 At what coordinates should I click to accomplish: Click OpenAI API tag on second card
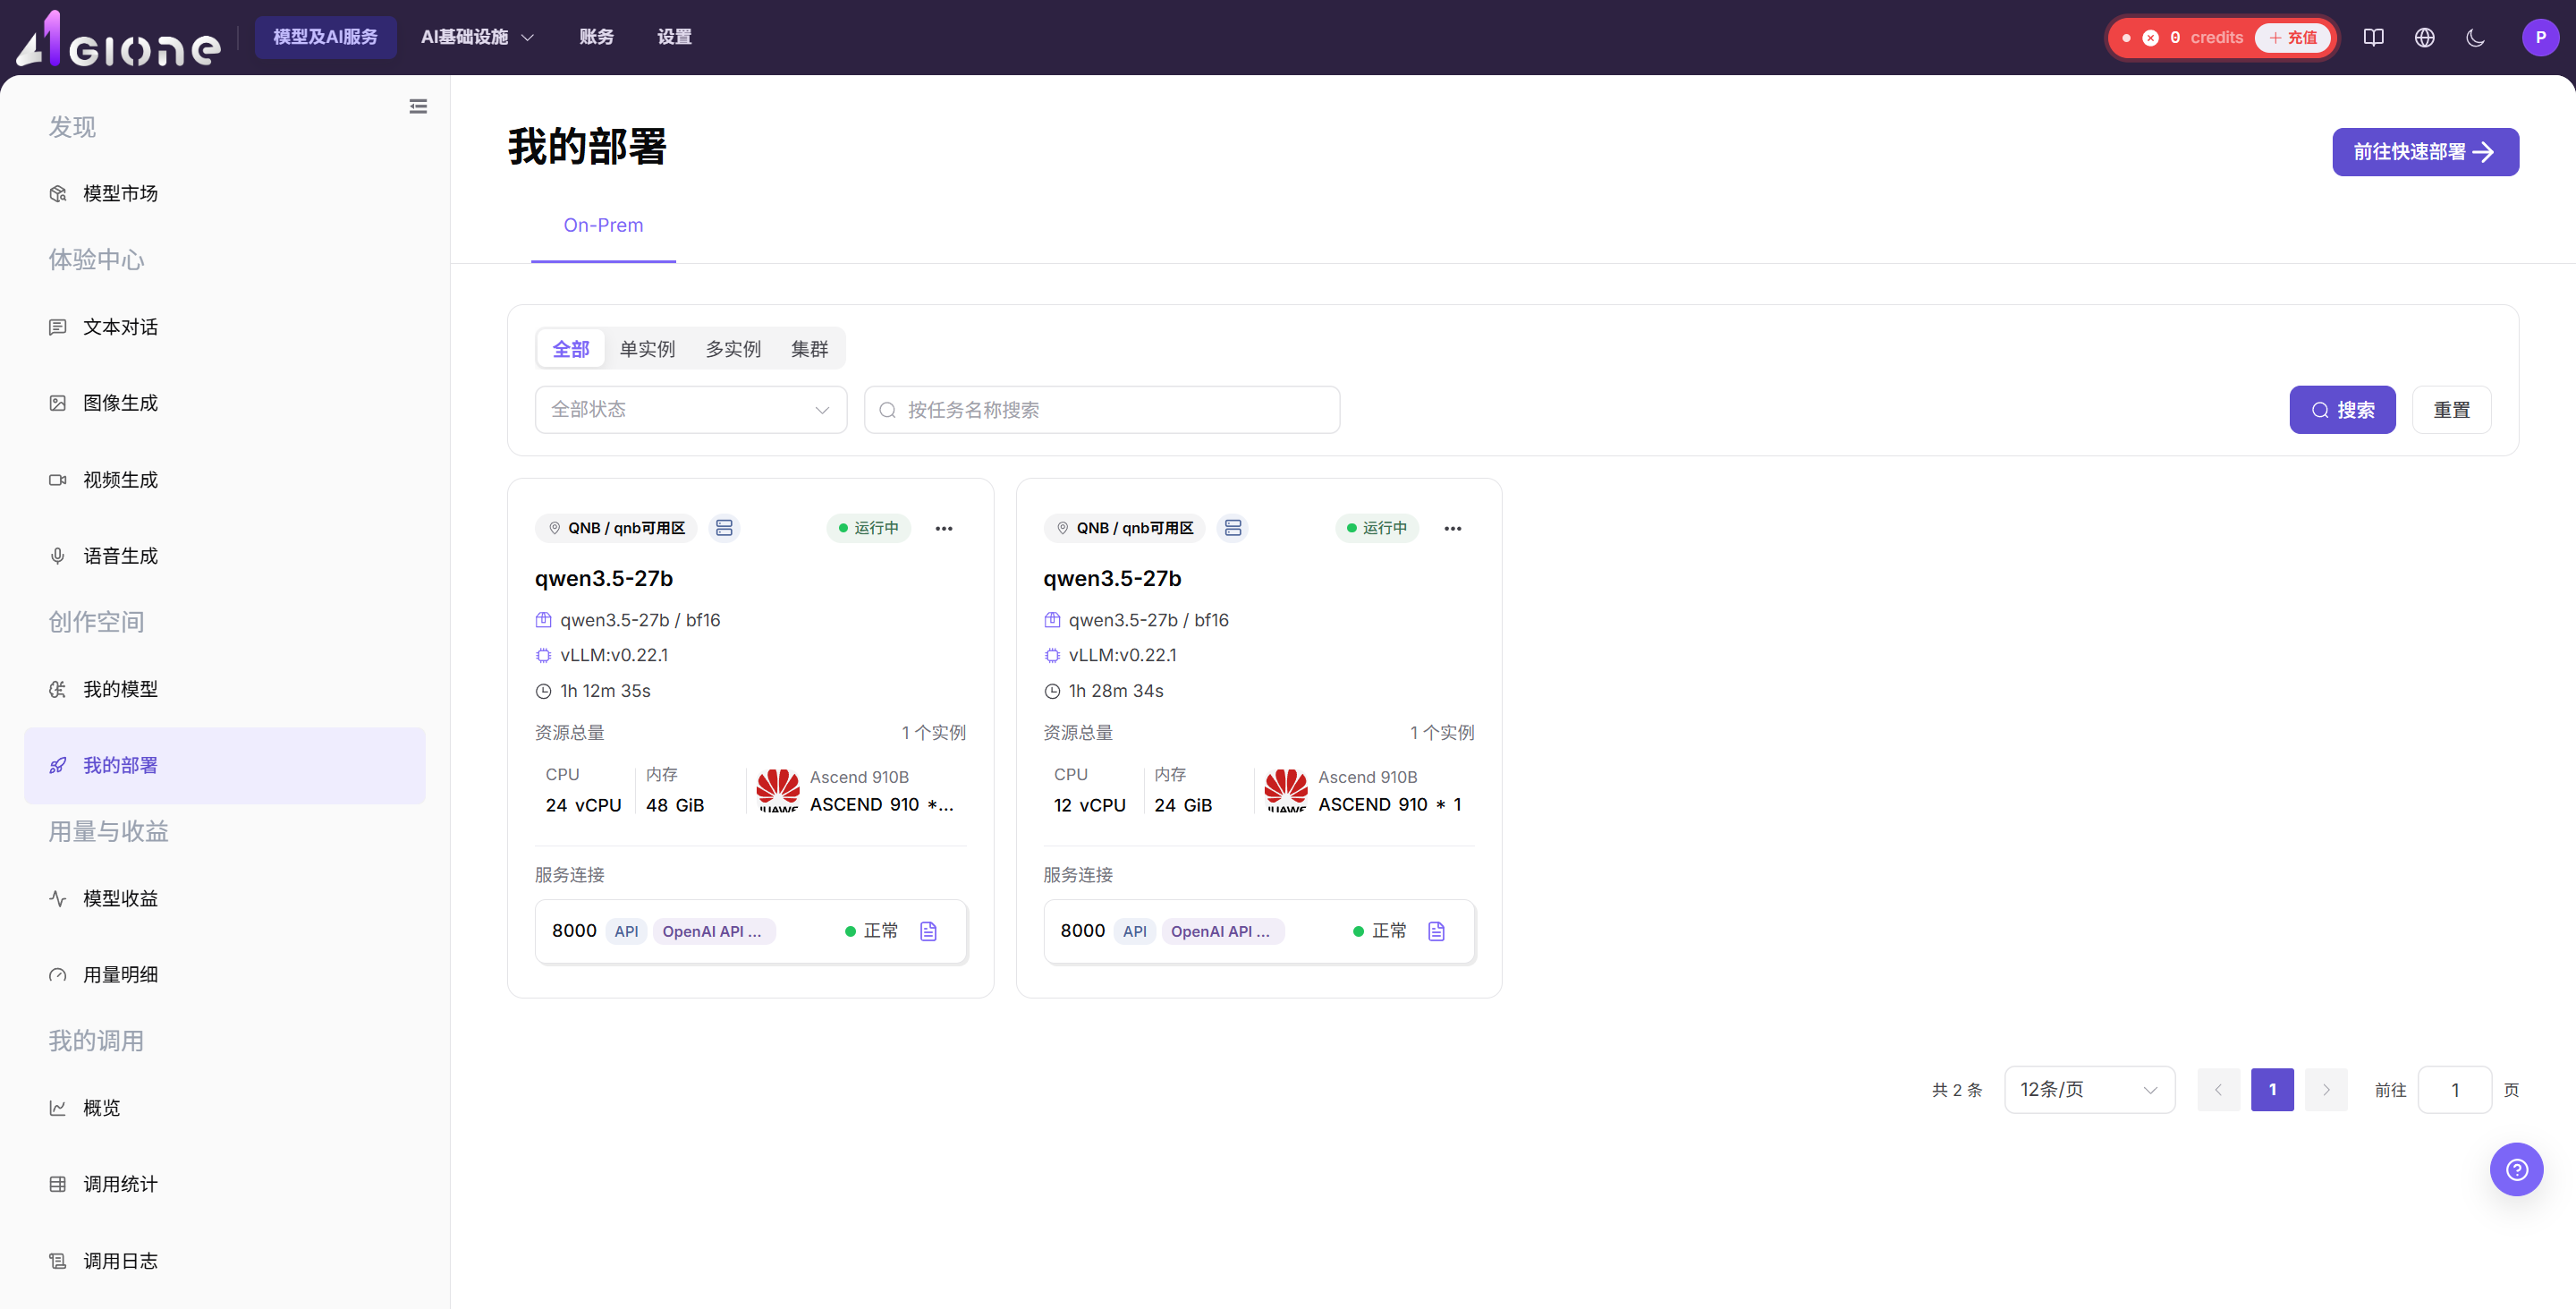click(1222, 931)
